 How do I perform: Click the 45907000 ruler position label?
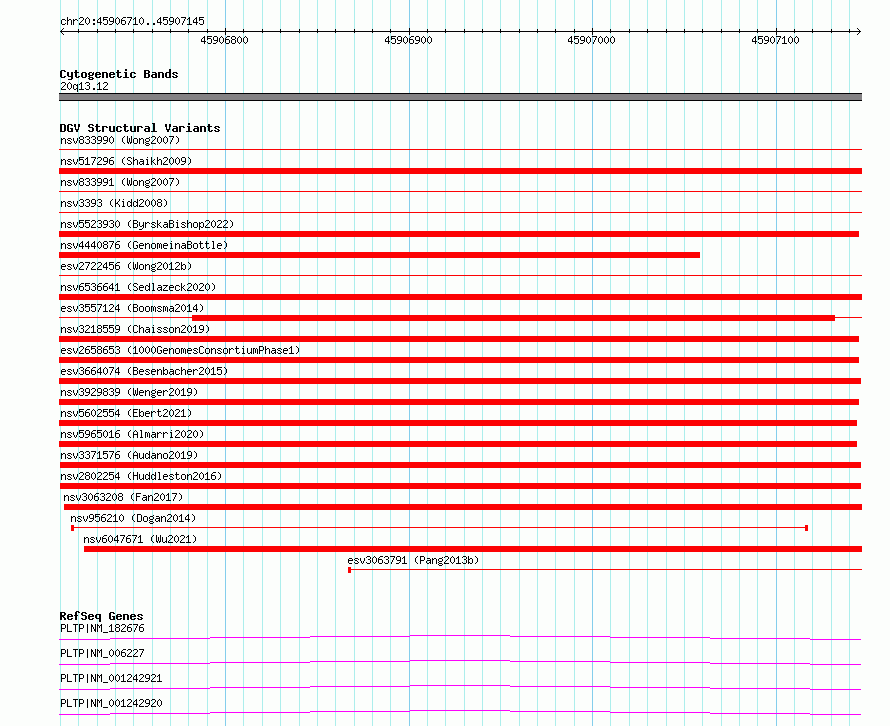591,40
